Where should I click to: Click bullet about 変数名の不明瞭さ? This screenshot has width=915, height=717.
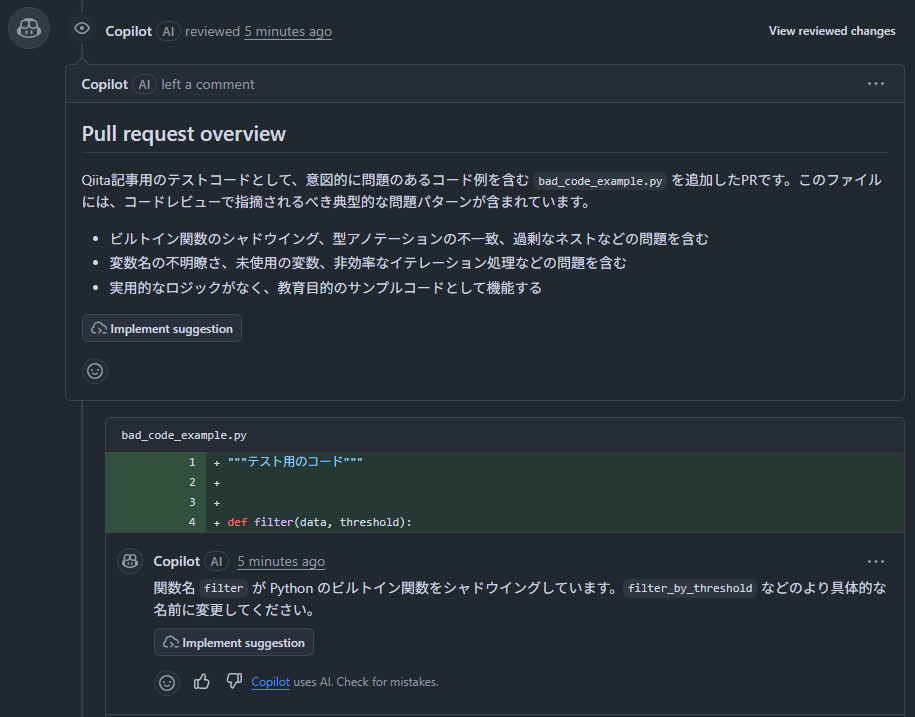(368, 263)
